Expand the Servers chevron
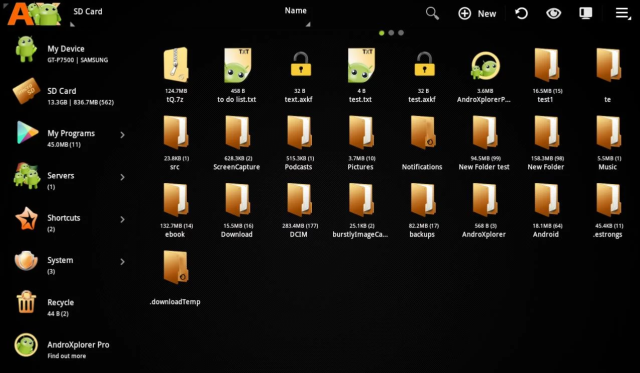This screenshot has width=640, height=373. (x=122, y=177)
